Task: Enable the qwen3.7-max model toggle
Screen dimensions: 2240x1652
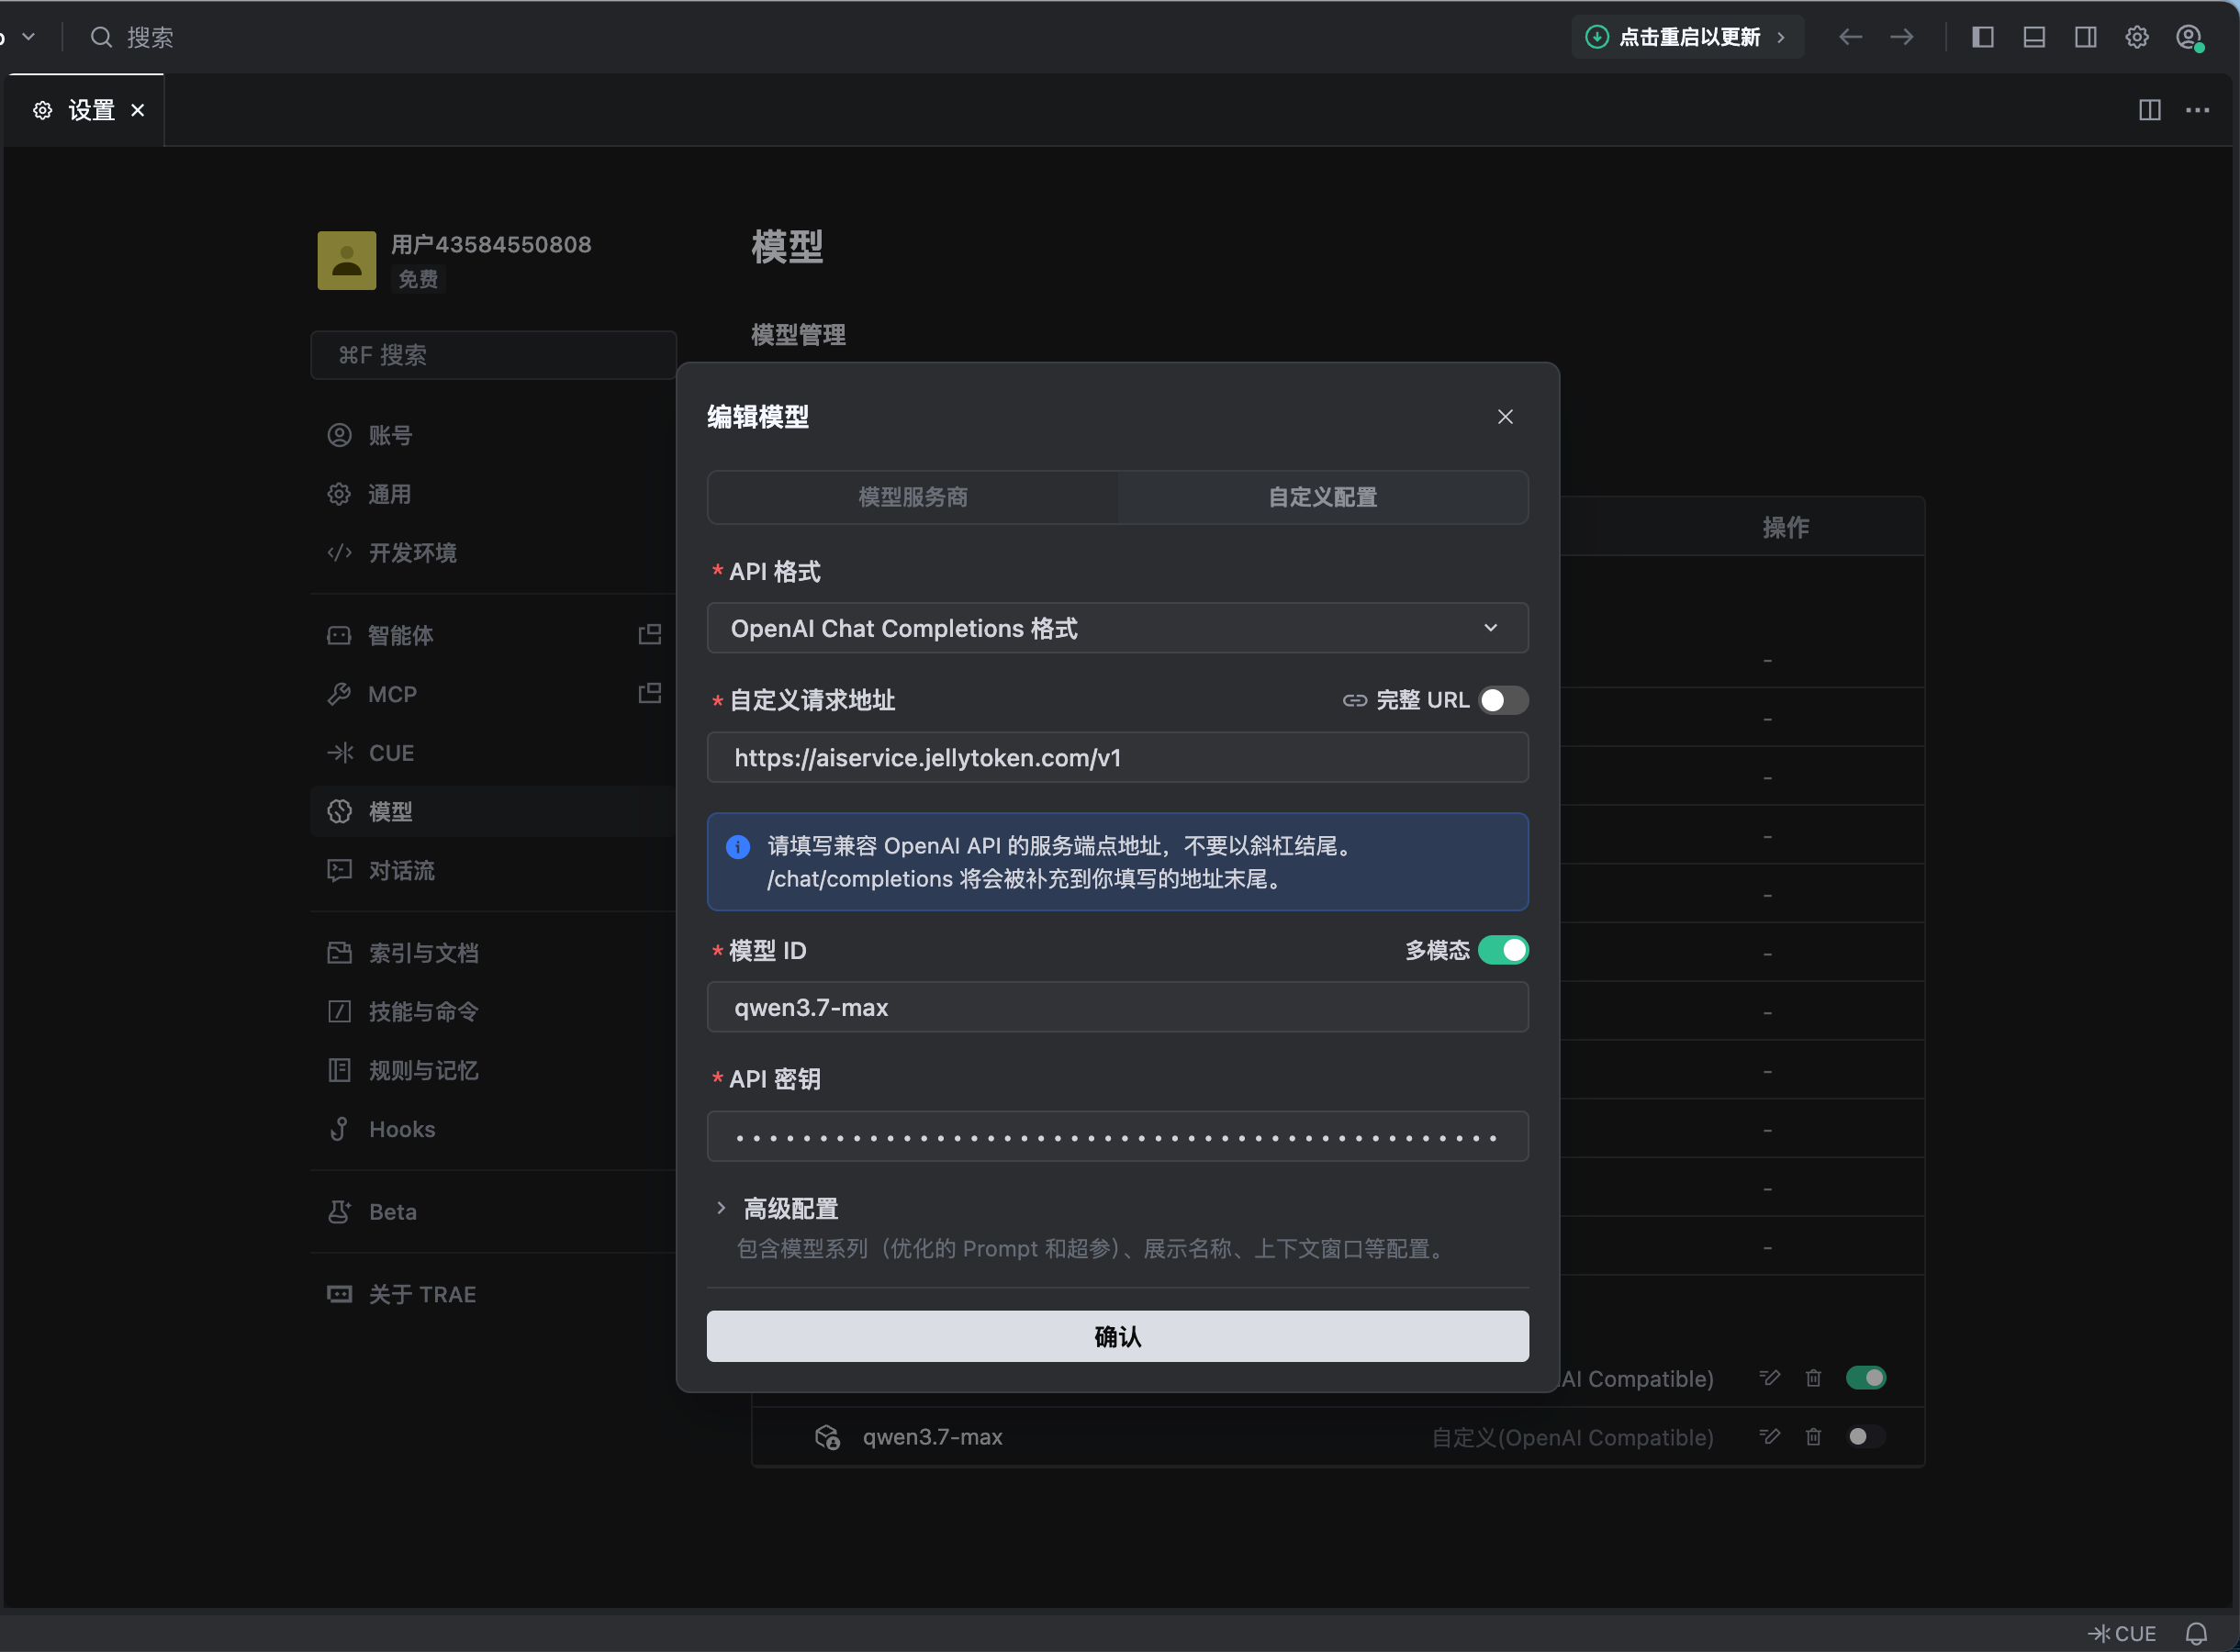Action: (x=1865, y=1437)
